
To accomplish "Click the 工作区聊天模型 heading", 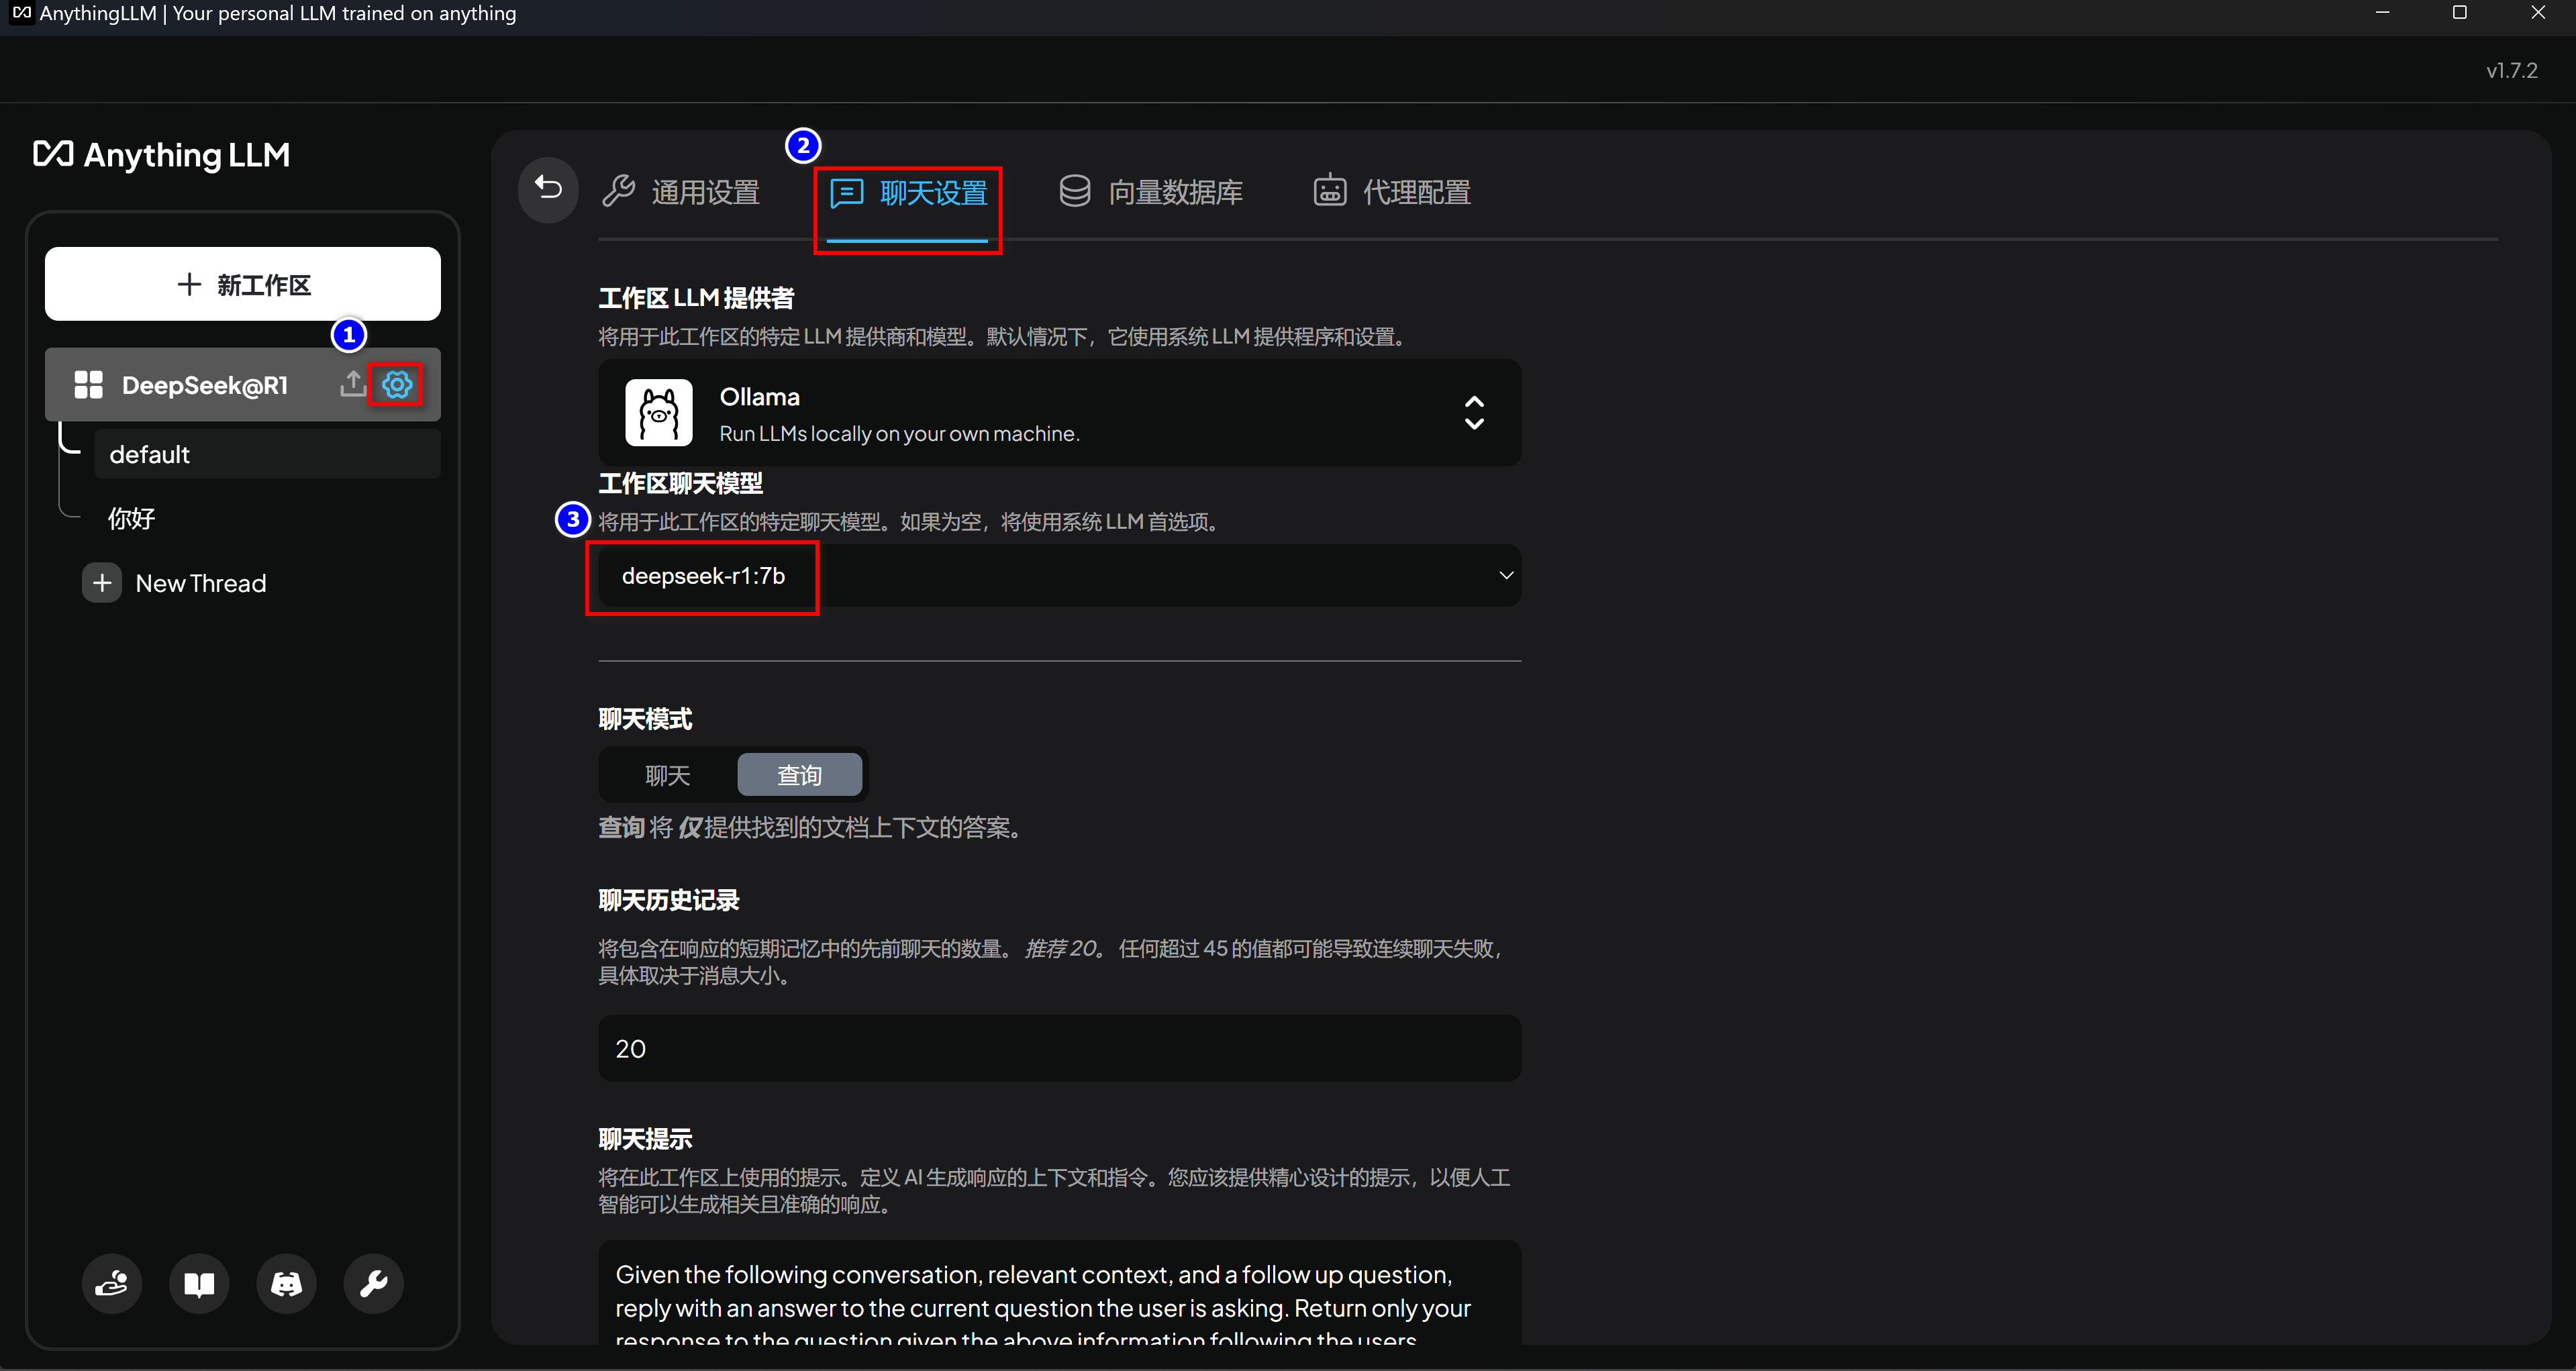I will click(680, 484).
